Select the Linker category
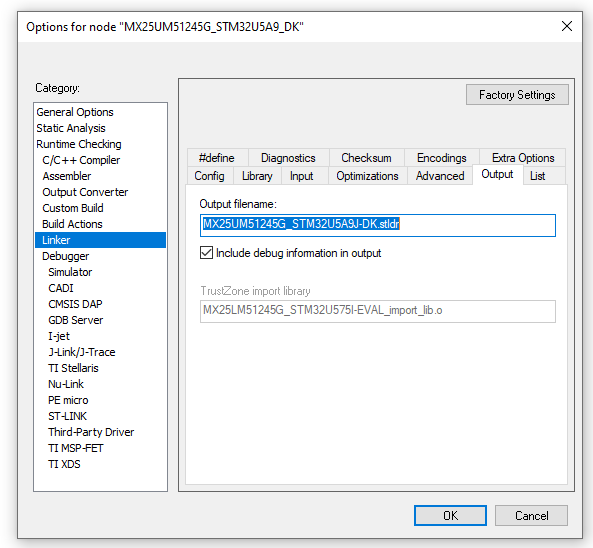The width and height of the screenshot is (593, 548). (x=100, y=240)
